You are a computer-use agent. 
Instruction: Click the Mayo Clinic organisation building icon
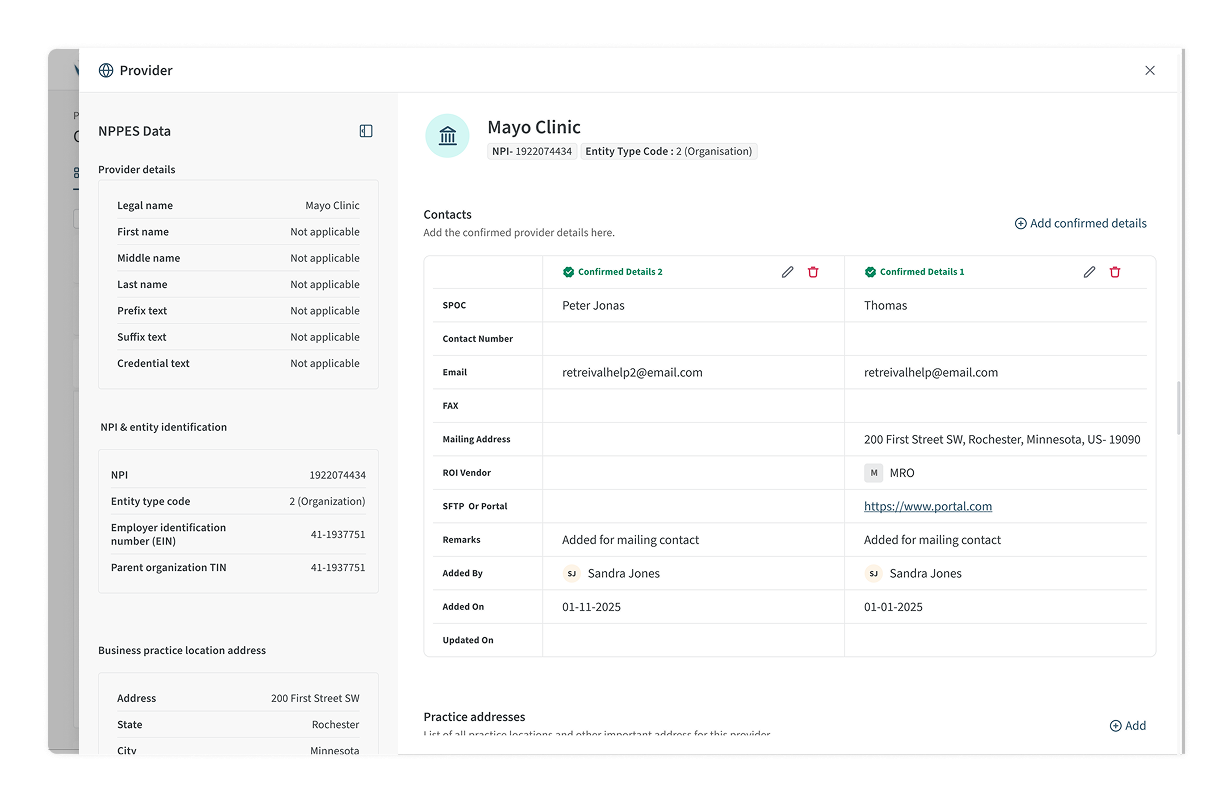tap(447, 136)
